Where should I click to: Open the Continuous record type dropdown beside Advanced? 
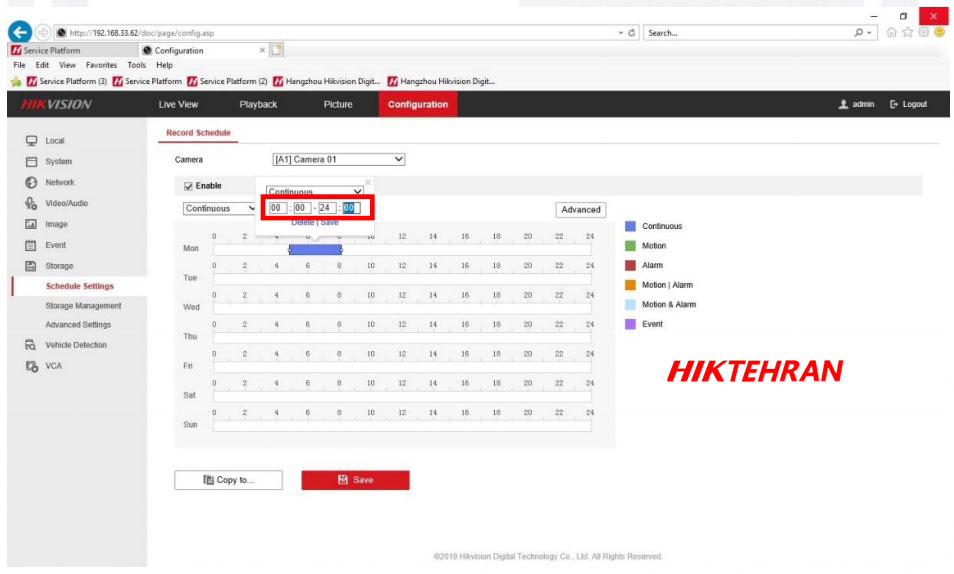(218, 209)
